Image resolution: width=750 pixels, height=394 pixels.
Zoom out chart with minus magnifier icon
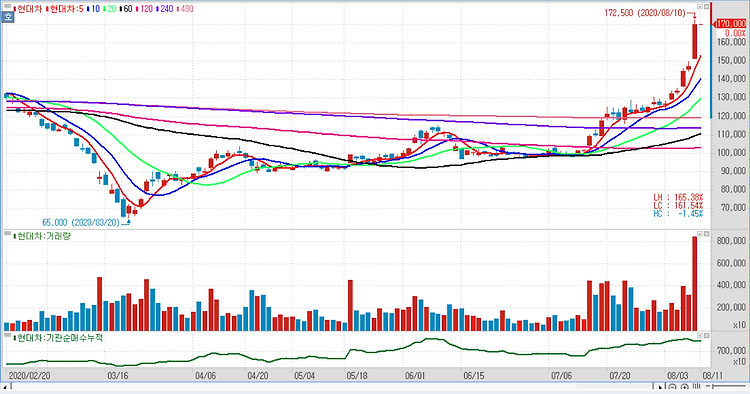[673, 387]
